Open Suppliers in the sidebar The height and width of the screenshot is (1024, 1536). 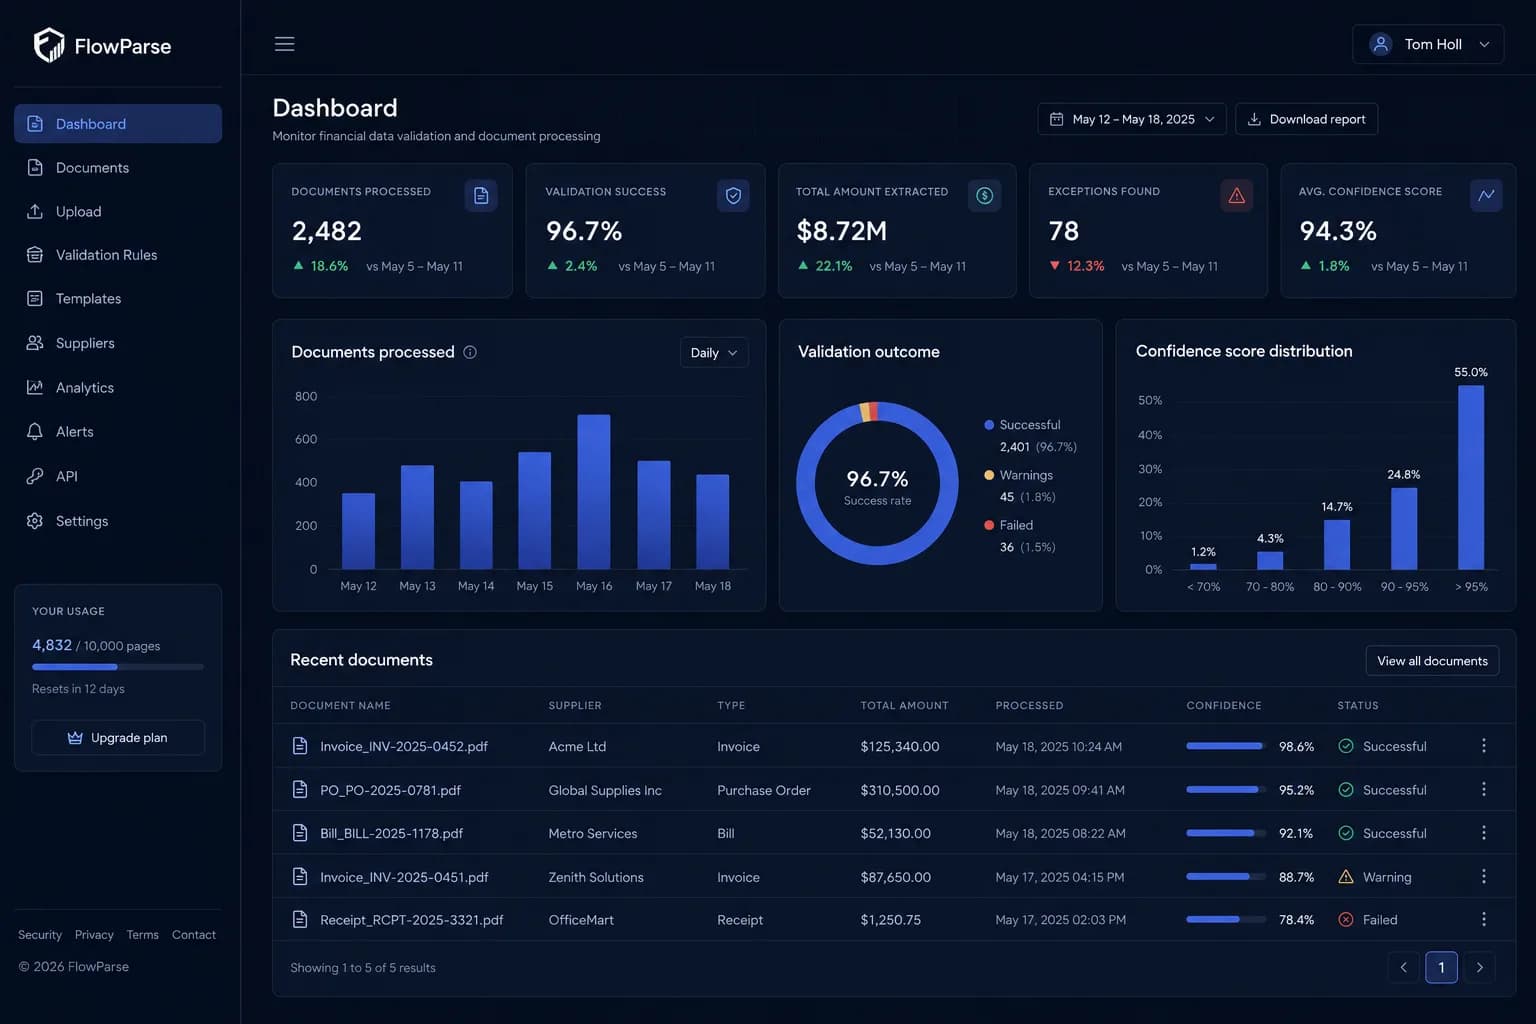pos(118,343)
